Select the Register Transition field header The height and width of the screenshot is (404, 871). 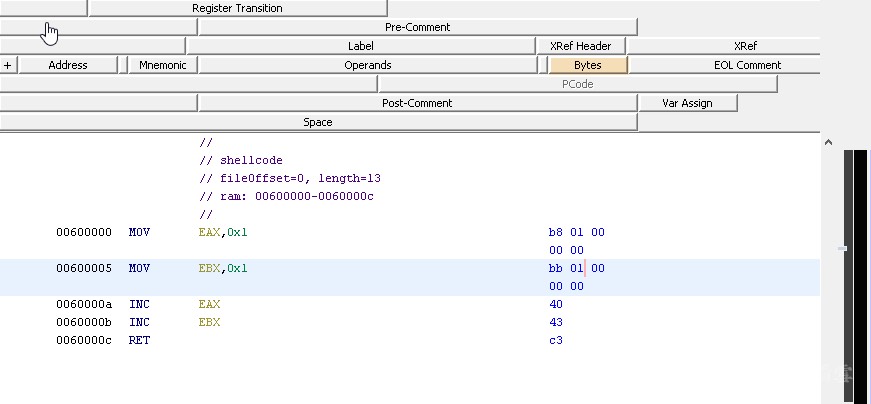pyautogui.click(x=237, y=8)
